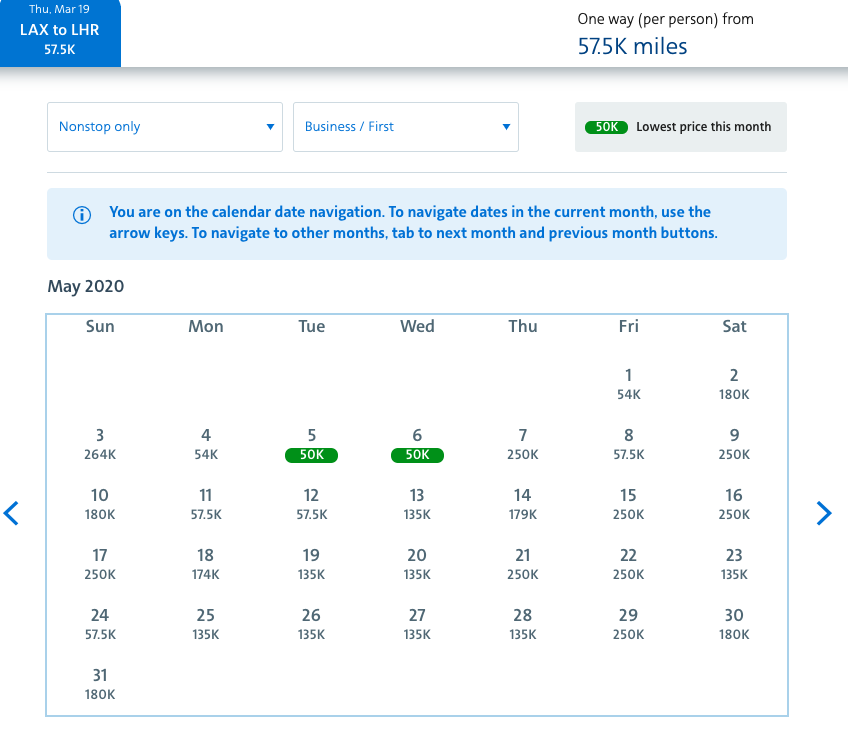This screenshot has height=730, width=848.
Task: Click the 57.5K miles price link
Action: pyautogui.click(x=632, y=46)
